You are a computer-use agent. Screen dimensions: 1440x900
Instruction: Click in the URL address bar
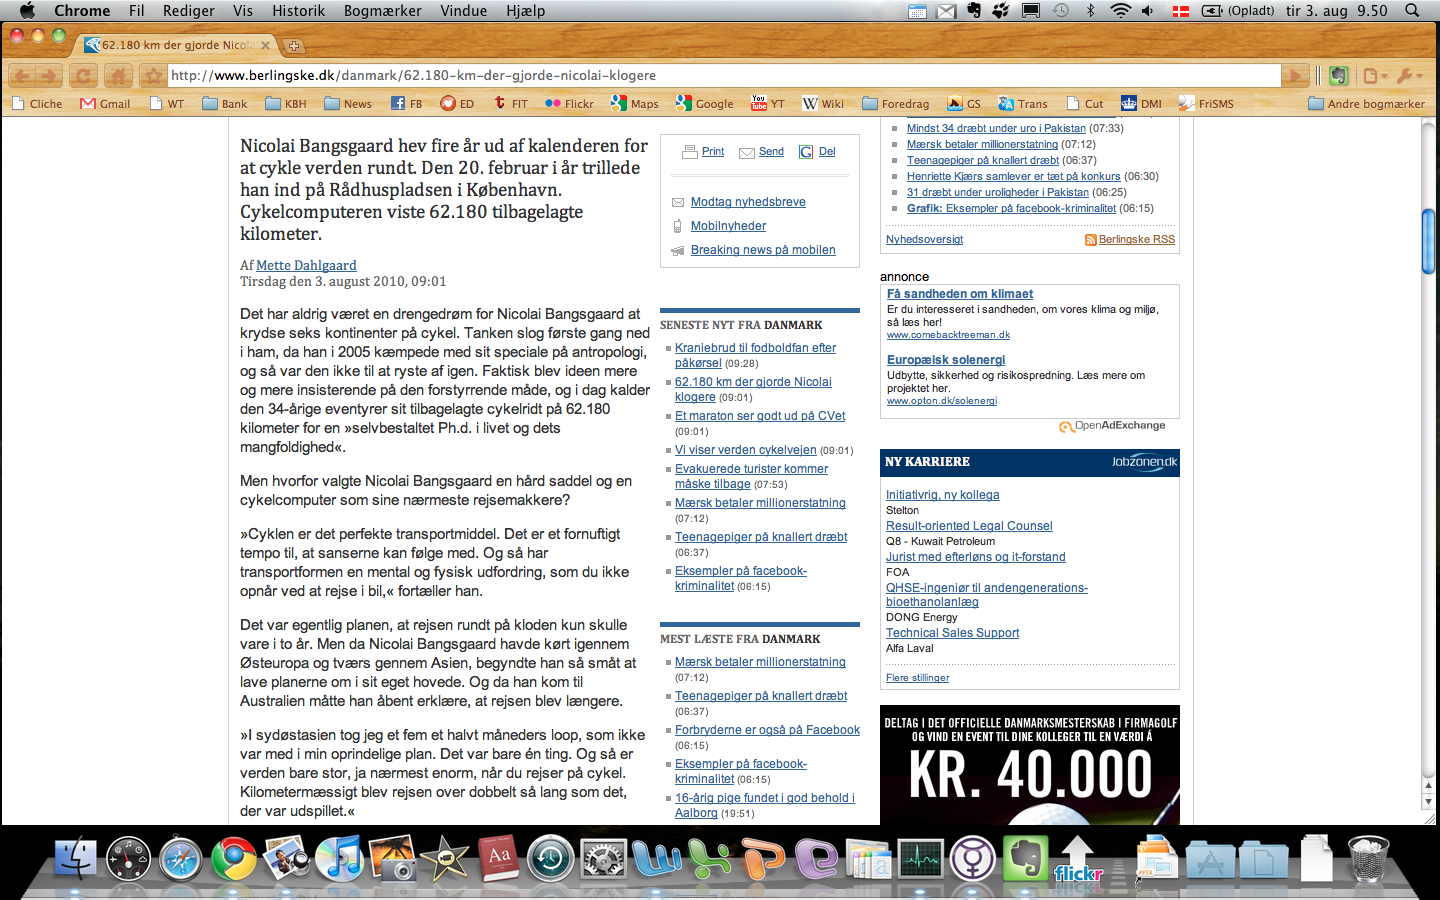[724, 75]
